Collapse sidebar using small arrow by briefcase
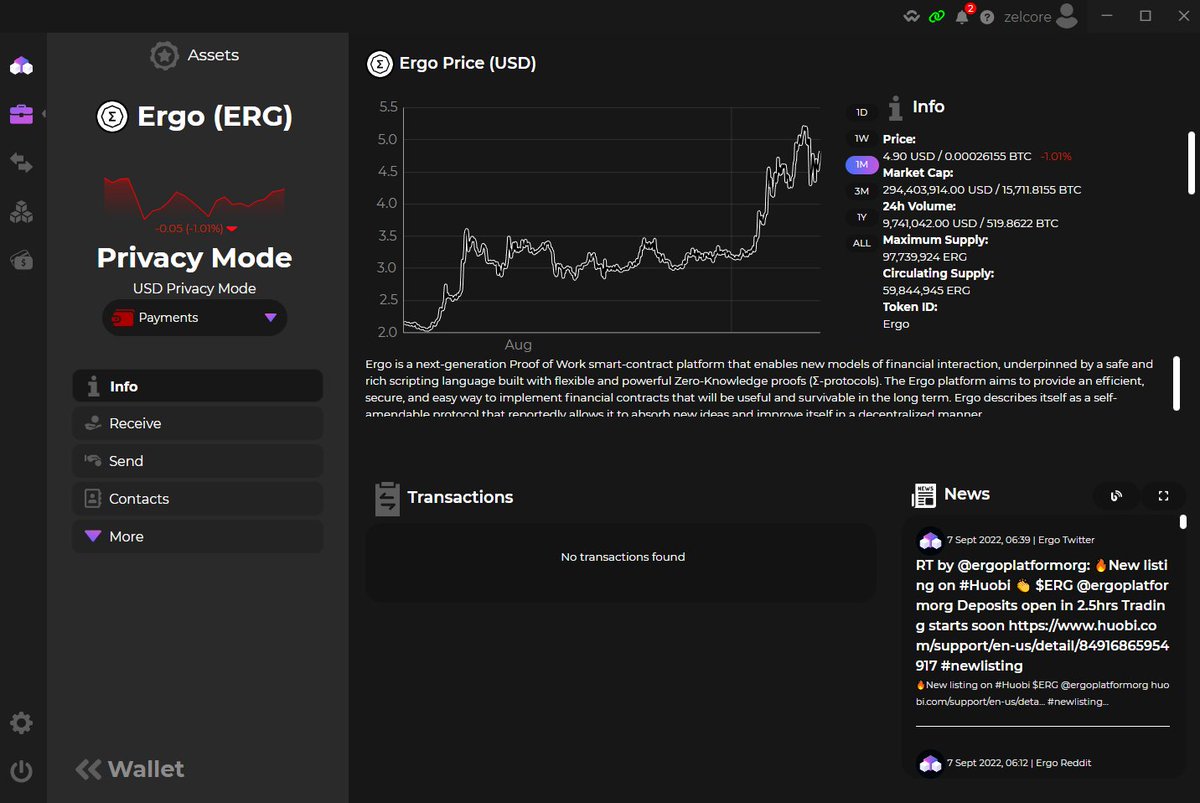This screenshot has width=1200, height=803. click(44, 114)
